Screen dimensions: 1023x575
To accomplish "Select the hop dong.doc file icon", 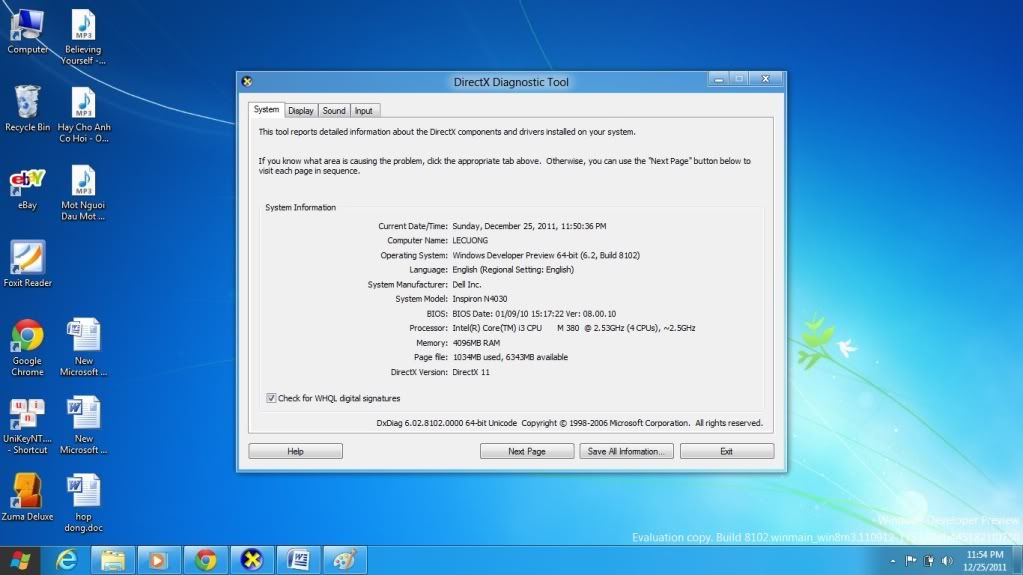I will [83, 503].
